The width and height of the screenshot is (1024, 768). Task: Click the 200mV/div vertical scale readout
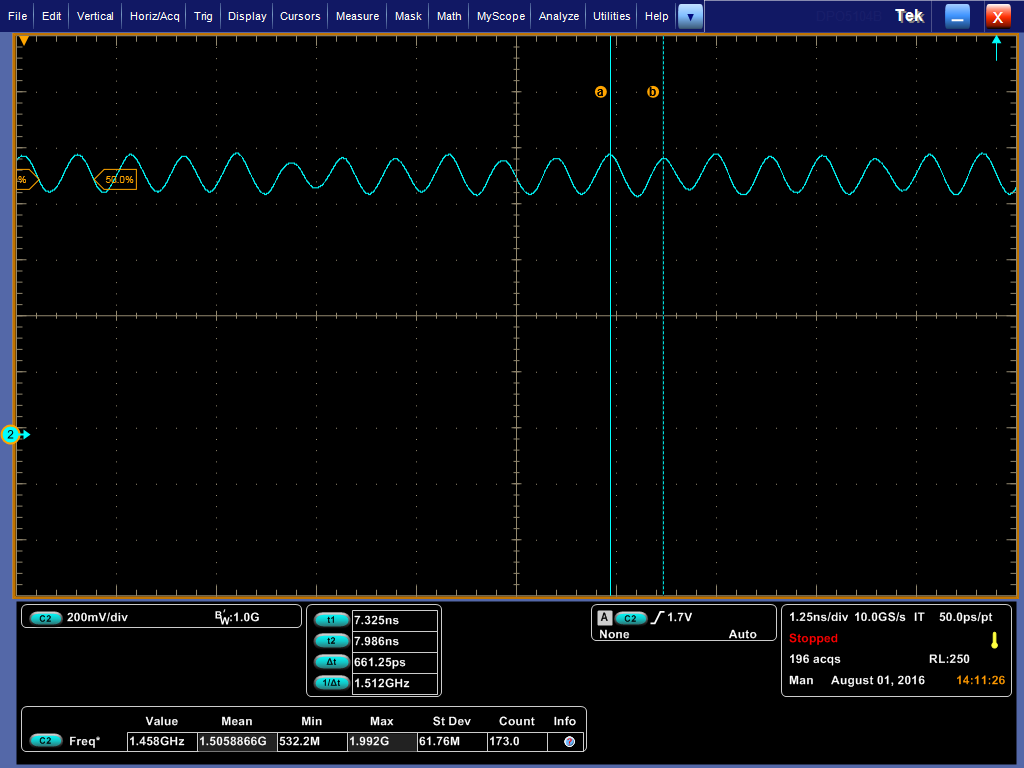[97, 618]
